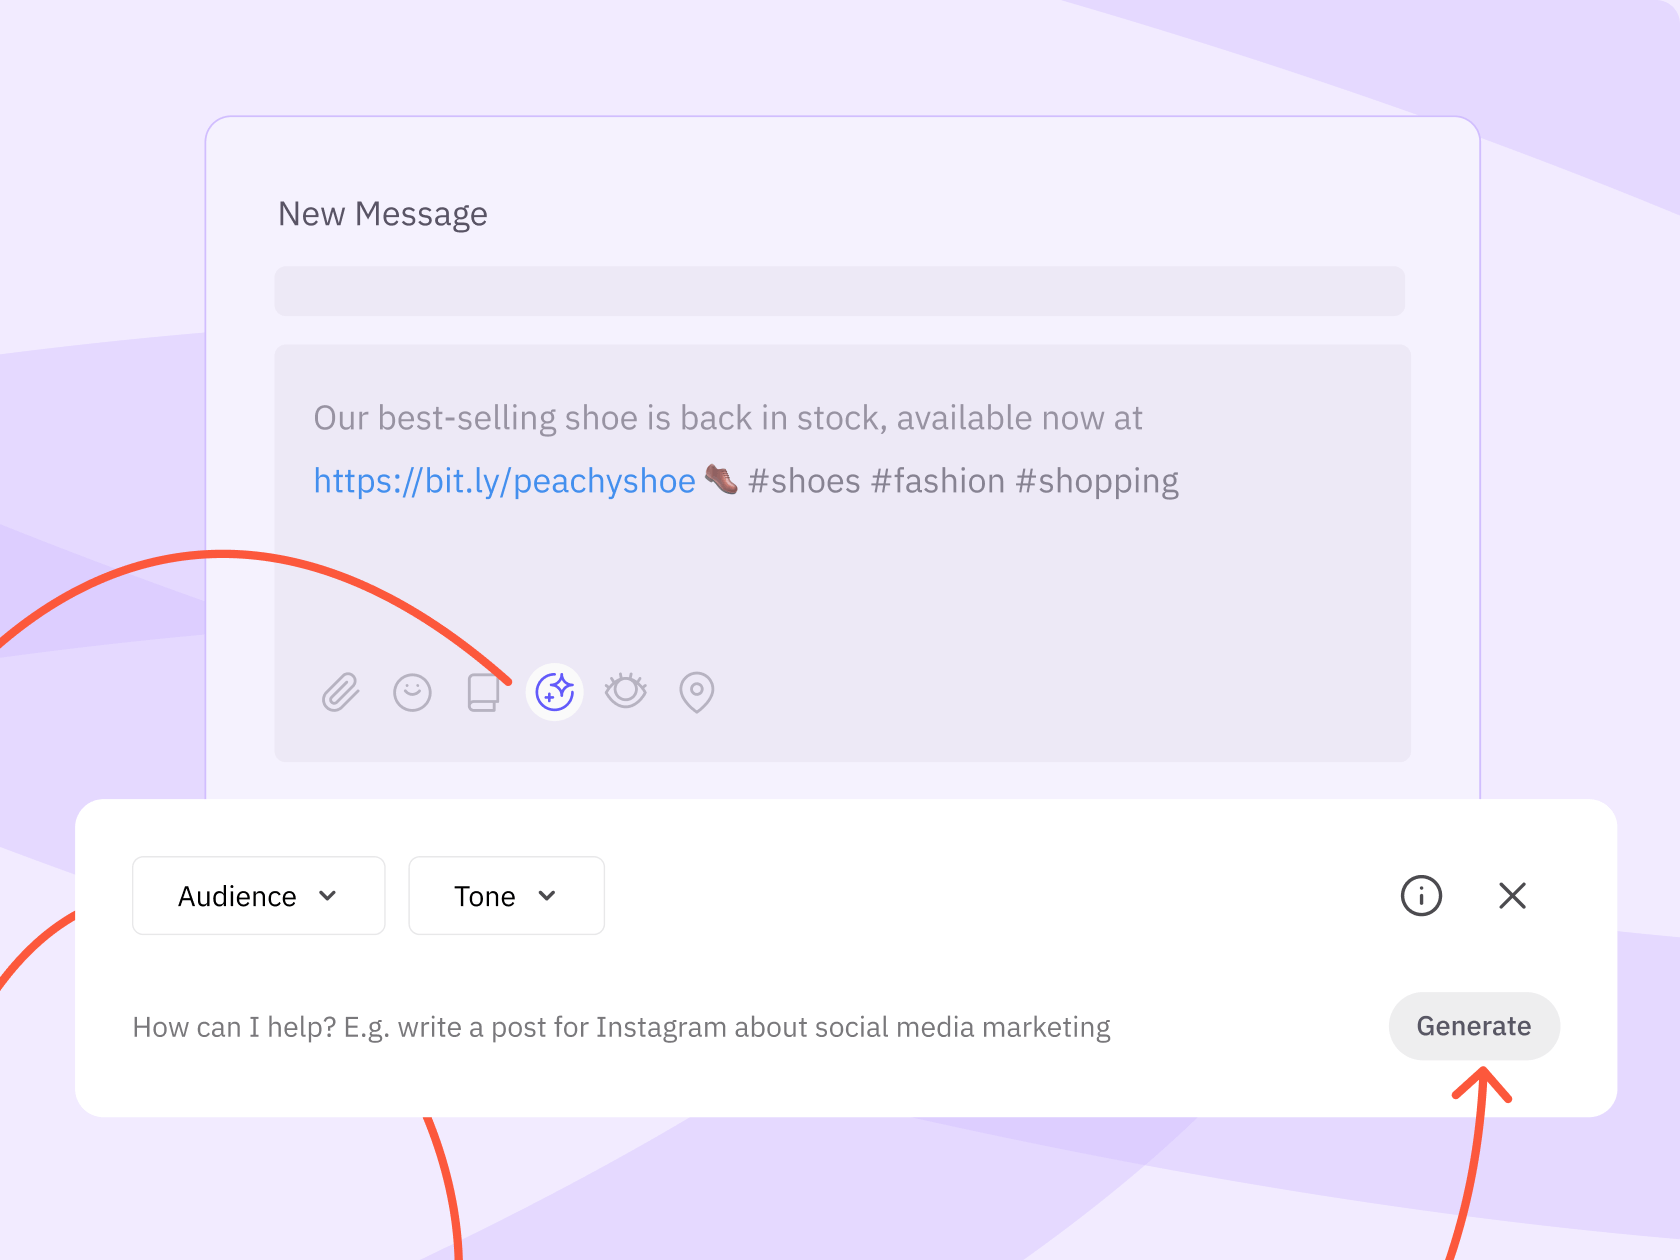Click the '#shoes #fashion #shopping' hashtags text
Viewport: 1680px width, 1260px height.
pyautogui.click(x=963, y=481)
